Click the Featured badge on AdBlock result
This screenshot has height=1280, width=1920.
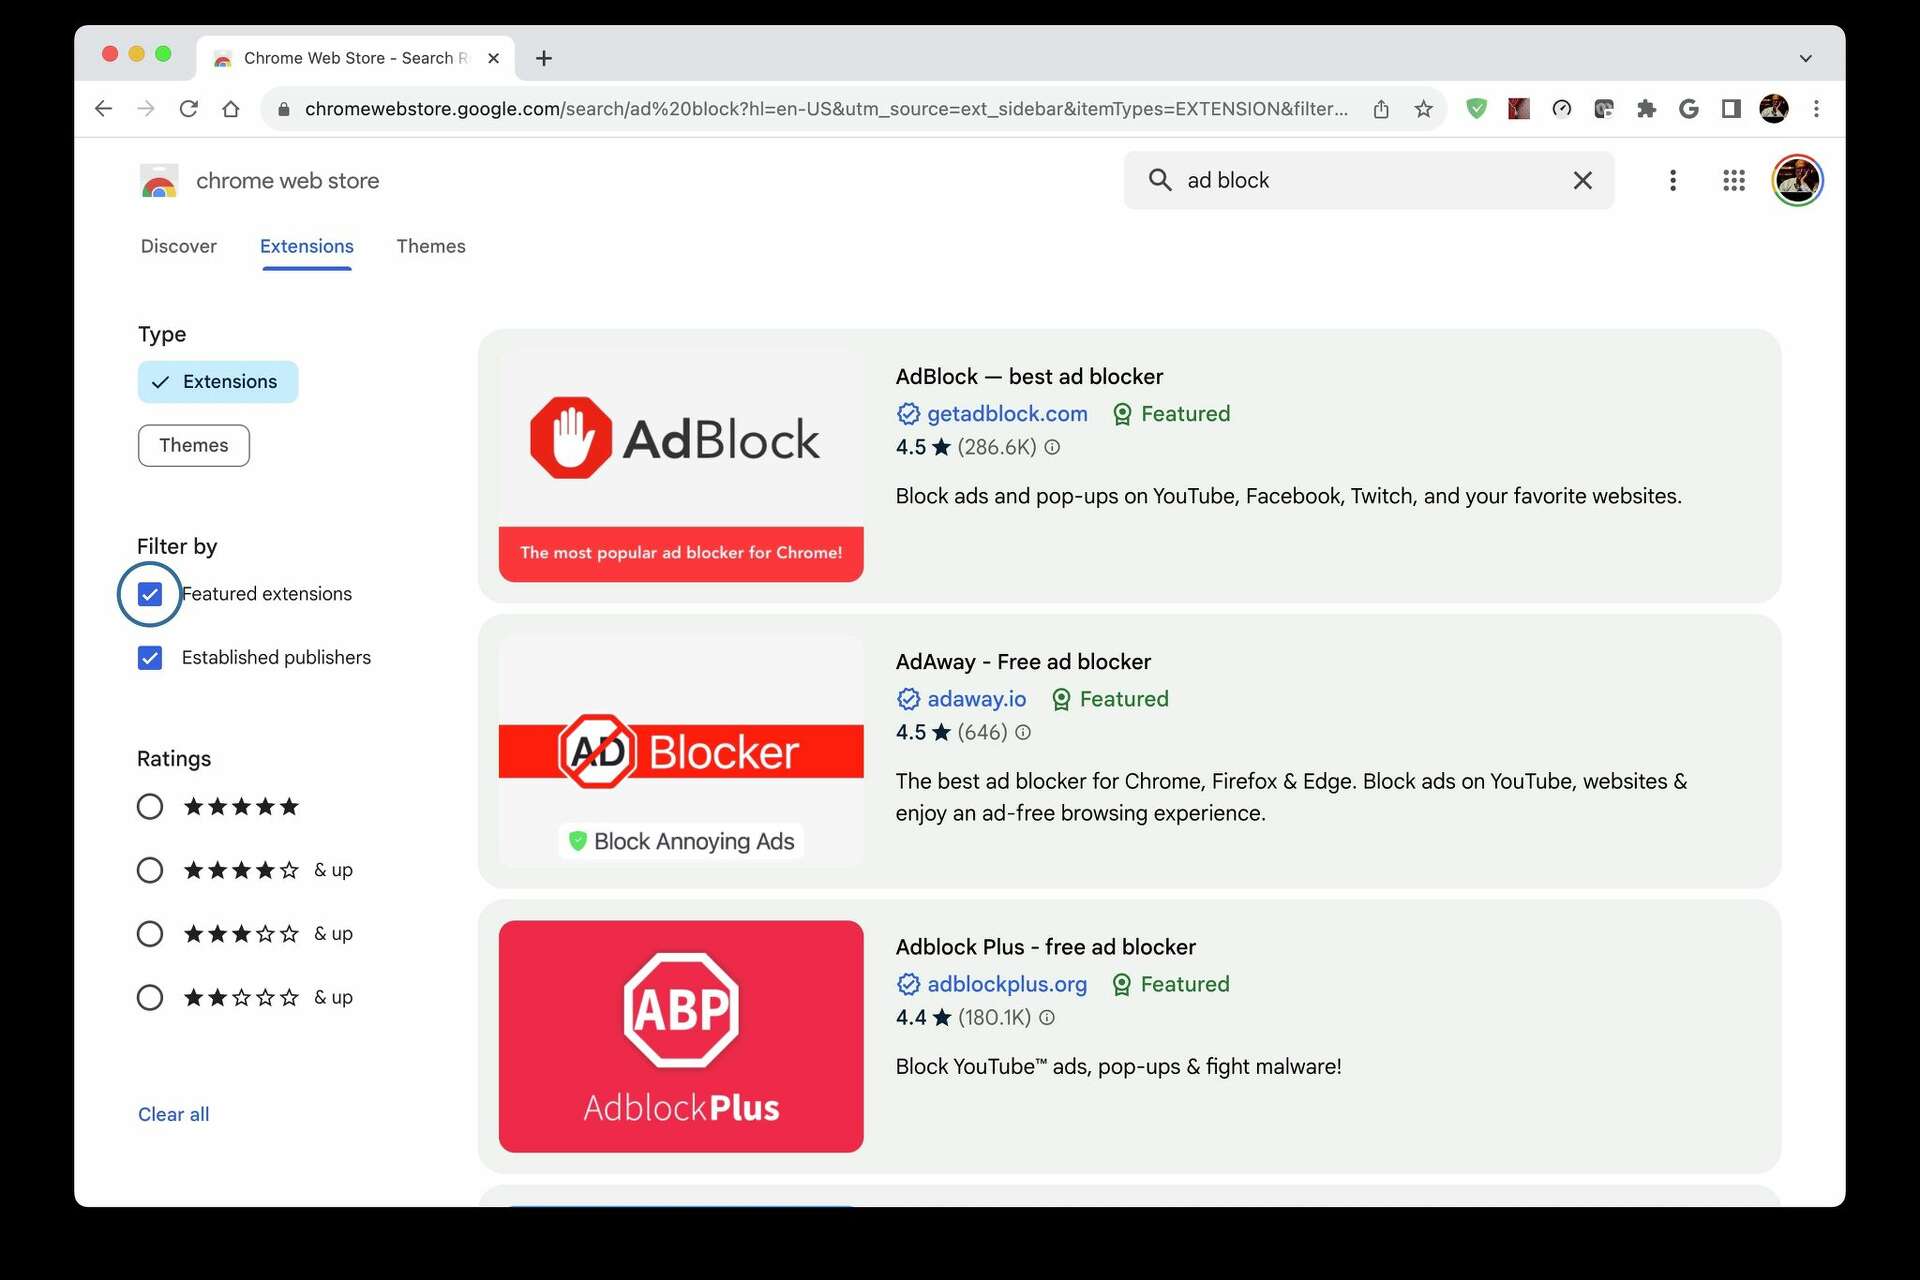[x=1171, y=414]
